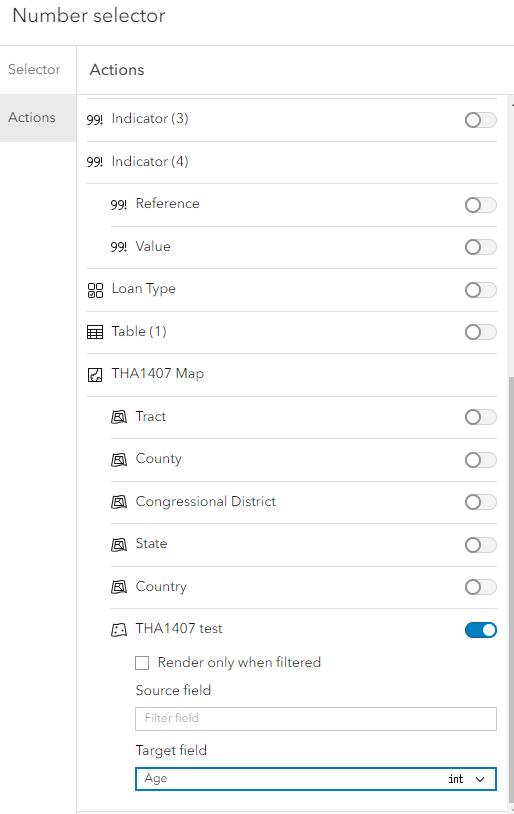
Task: Enable the Loan Type action toggle
Action: (481, 290)
